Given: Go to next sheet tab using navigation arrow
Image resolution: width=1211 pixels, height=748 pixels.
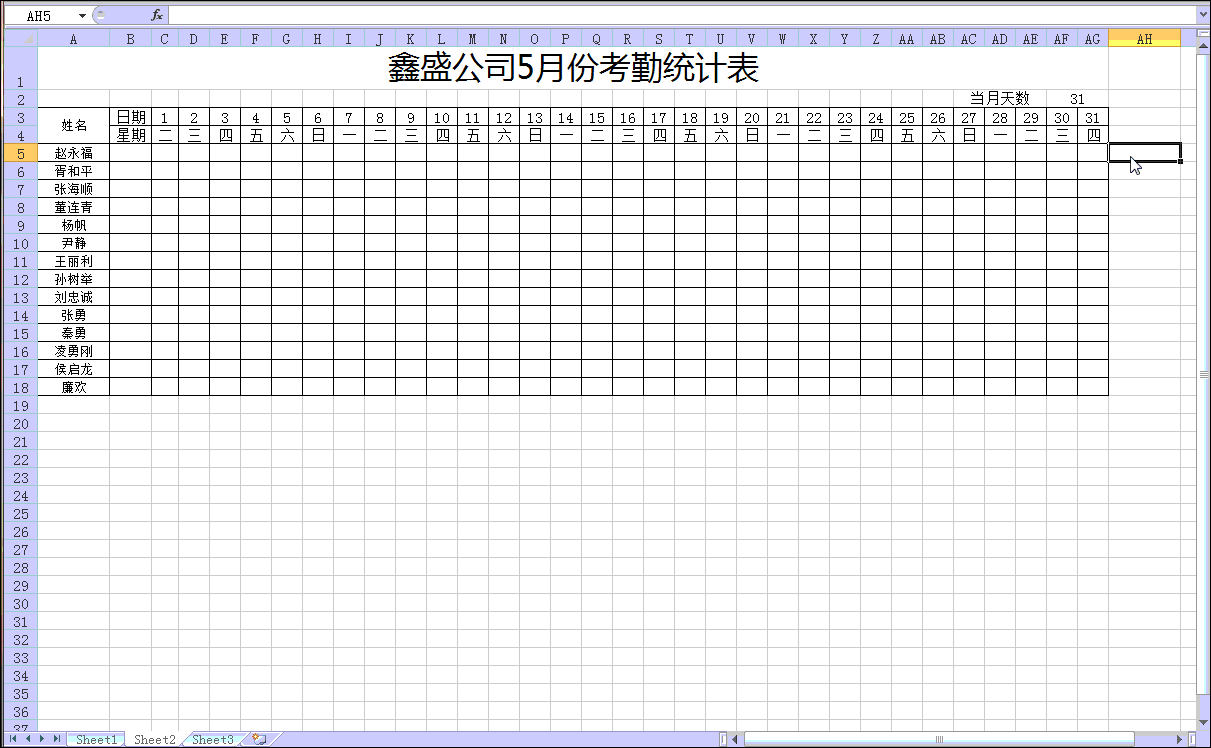Looking at the screenshot, I should coord(42,739).
